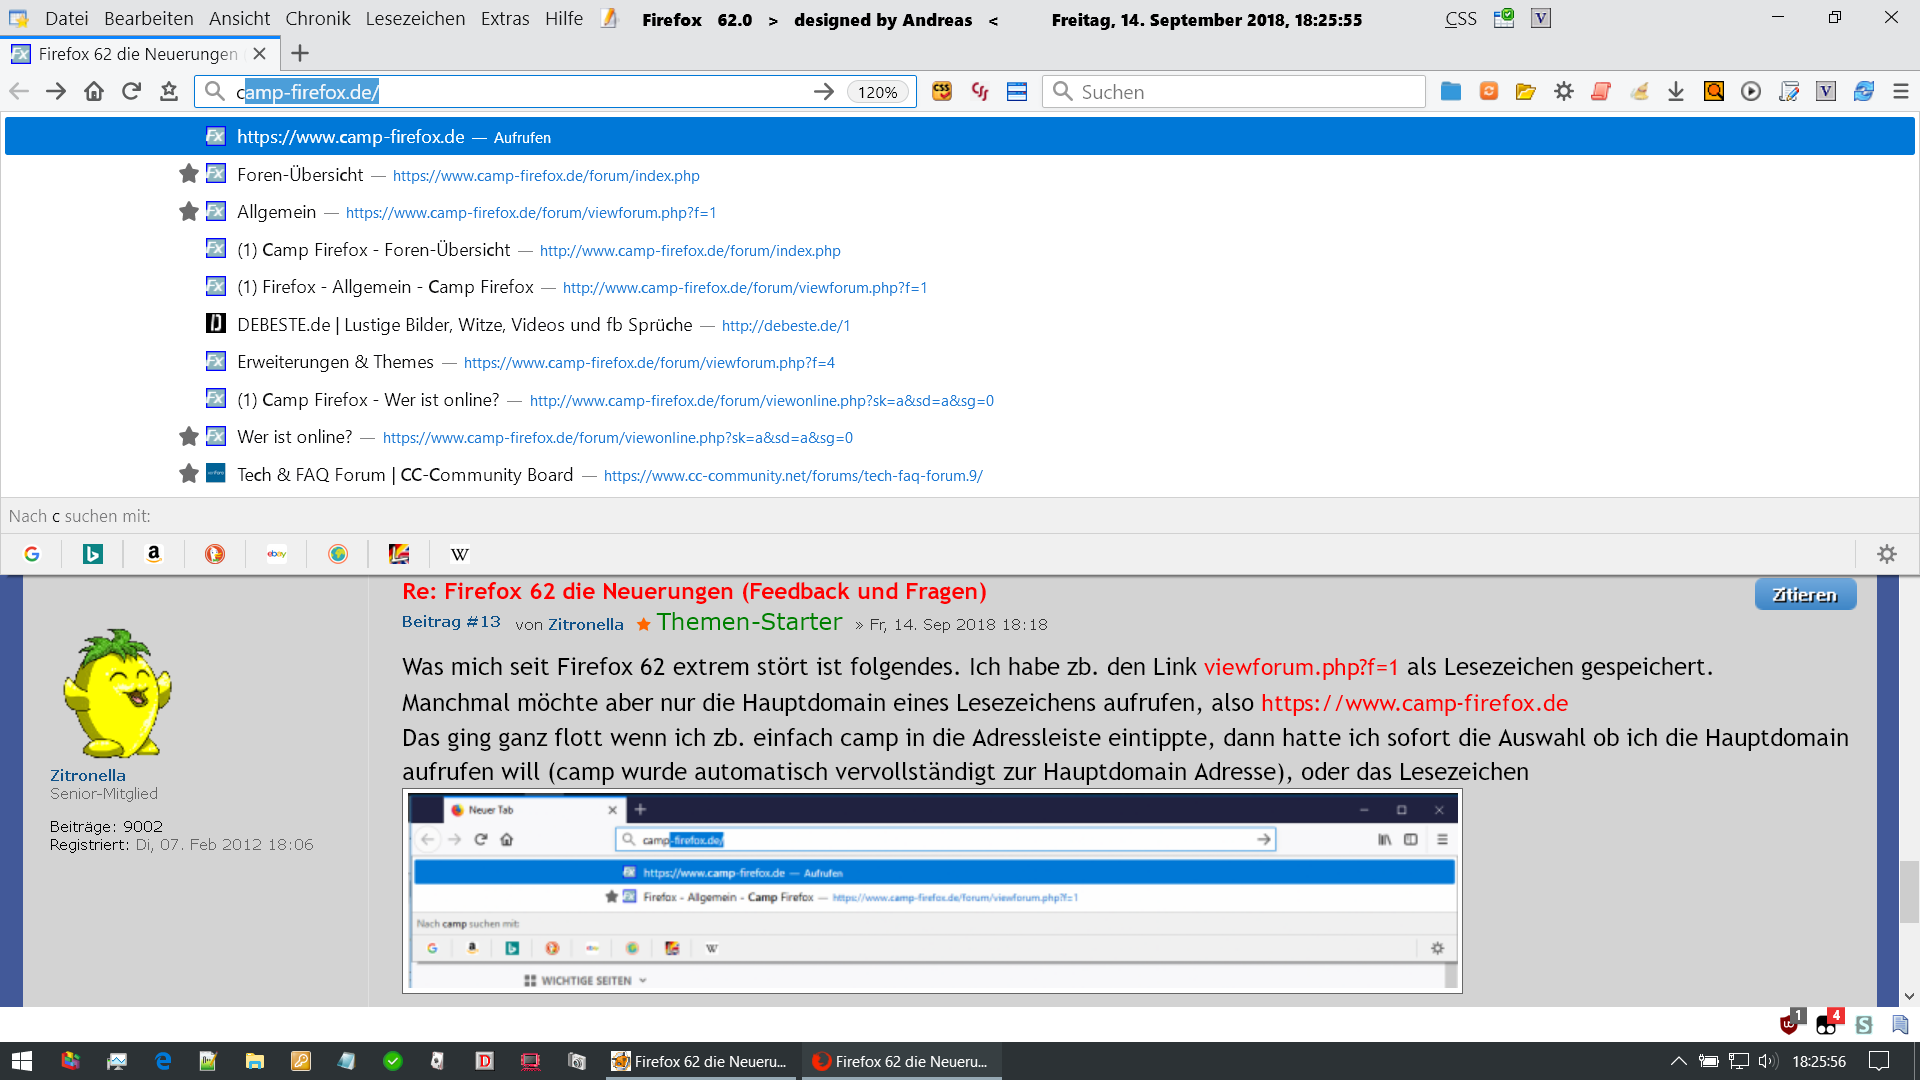
Task: Search with Google one-click engine
Action: click(32, 554)
